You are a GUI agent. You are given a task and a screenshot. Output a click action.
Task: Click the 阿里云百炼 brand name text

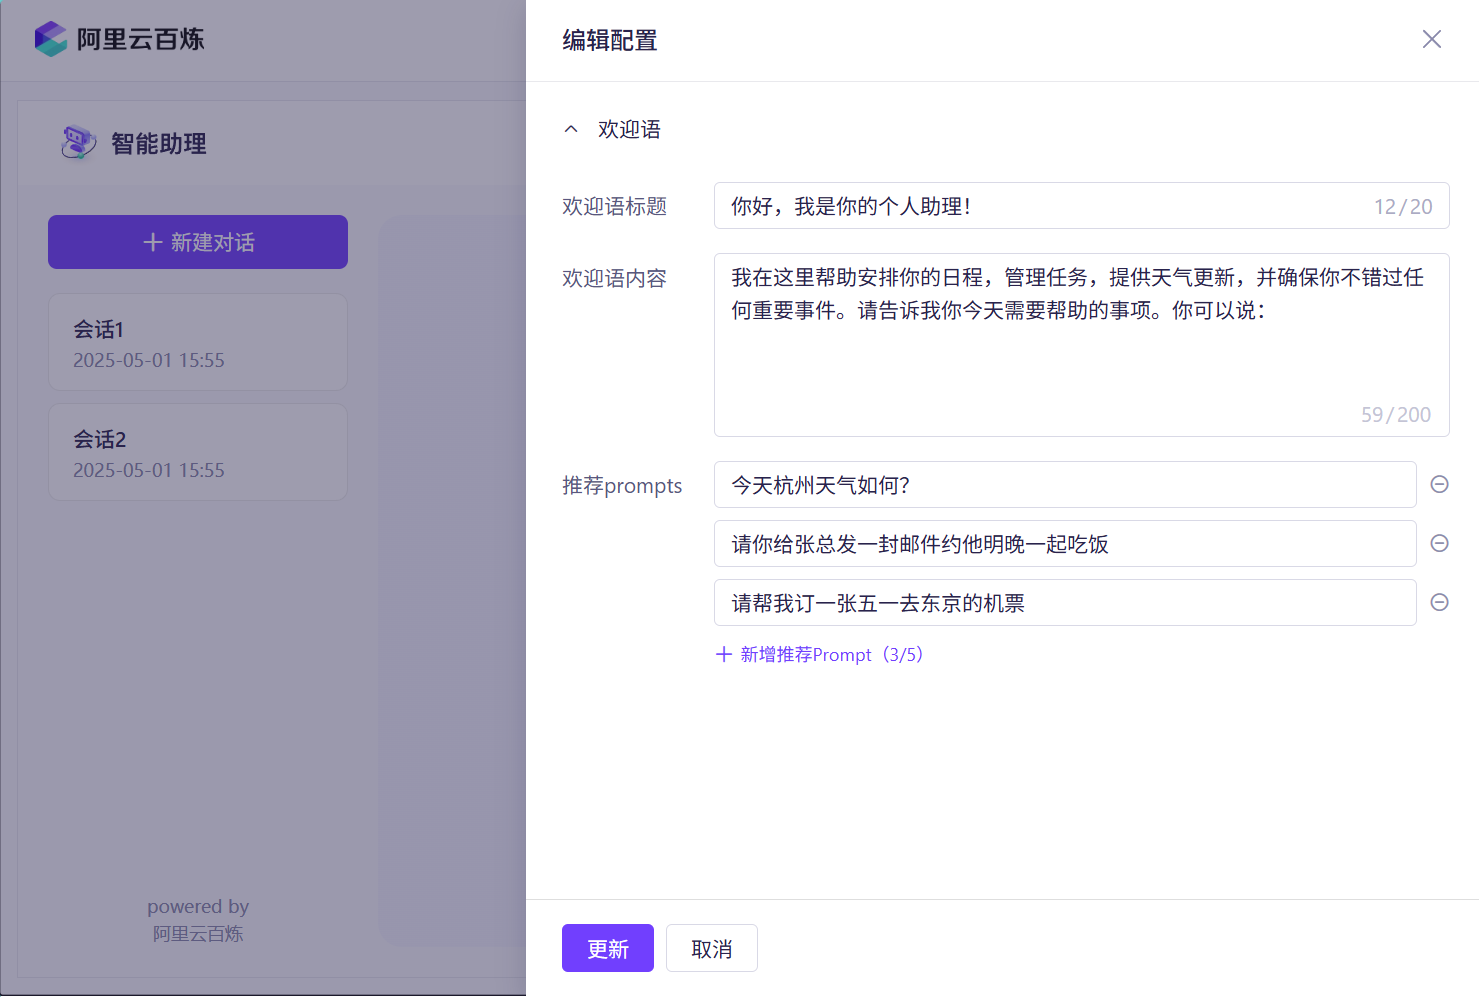pyautogui.click(x=141, y=39)
